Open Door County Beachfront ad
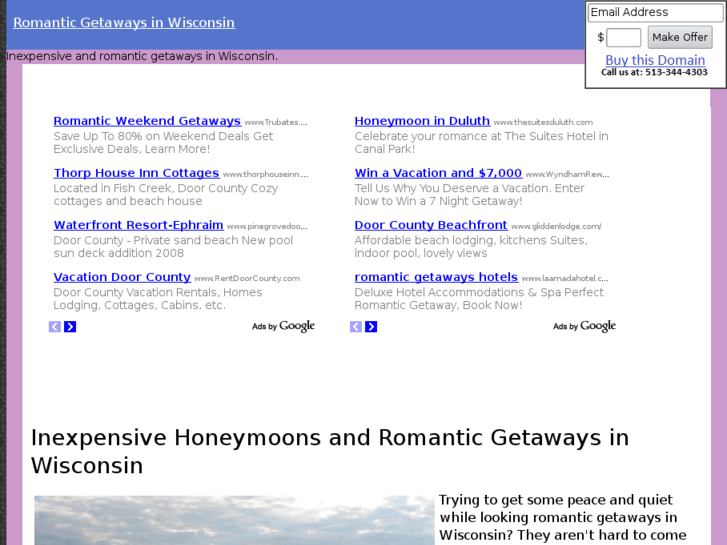Viewport: 727px width, 545px height. (431, 225)
